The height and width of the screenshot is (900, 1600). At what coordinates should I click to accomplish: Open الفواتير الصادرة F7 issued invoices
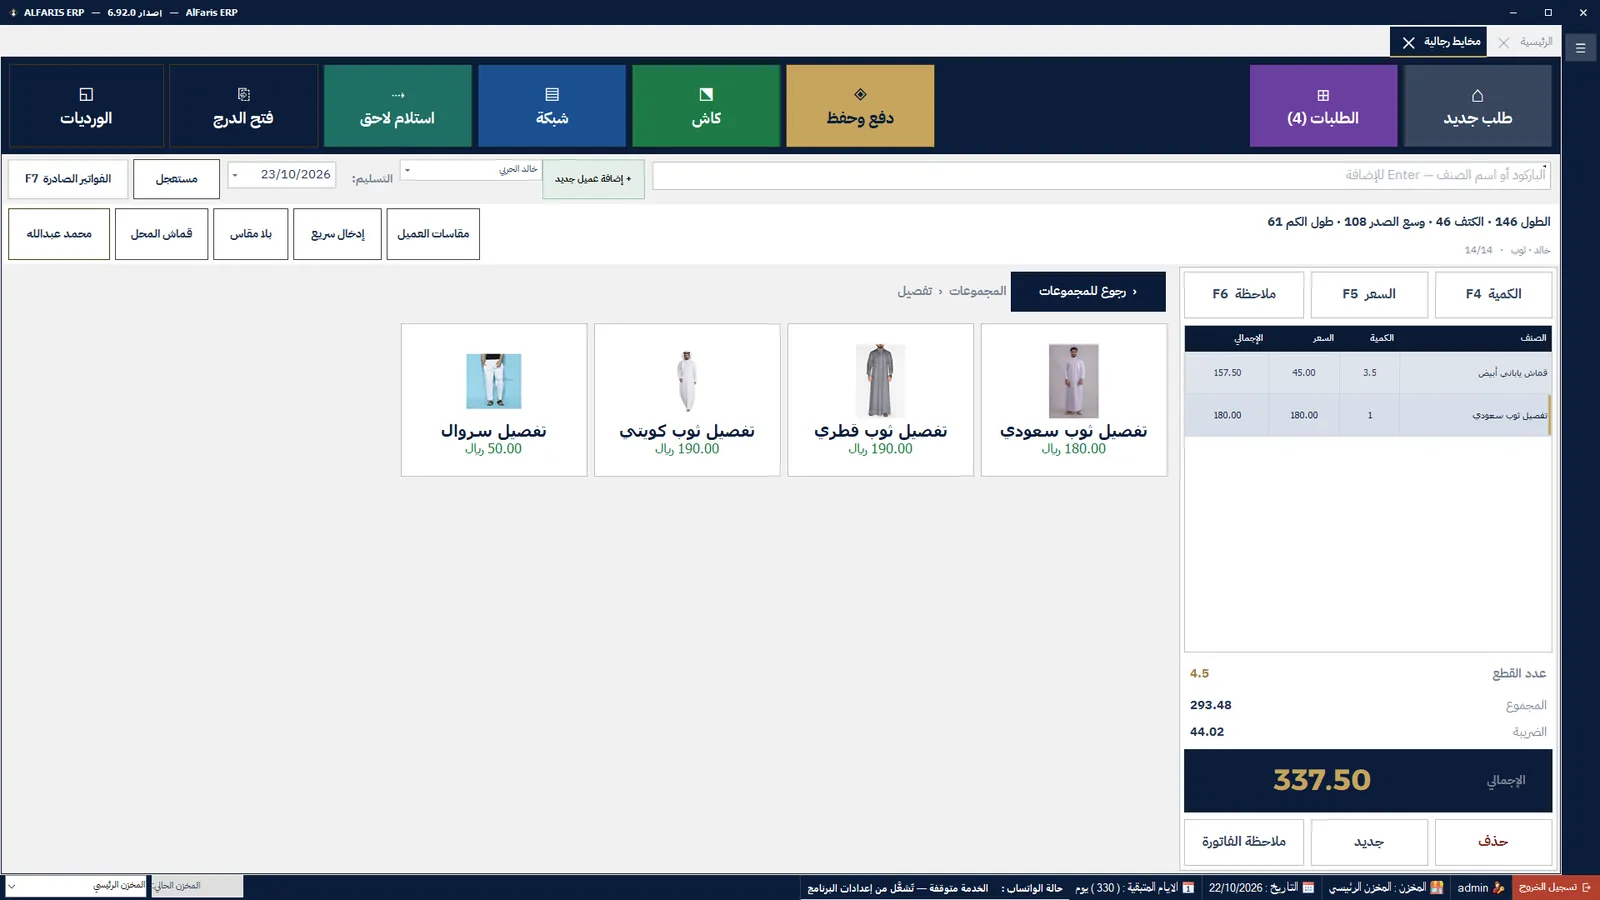68,179
